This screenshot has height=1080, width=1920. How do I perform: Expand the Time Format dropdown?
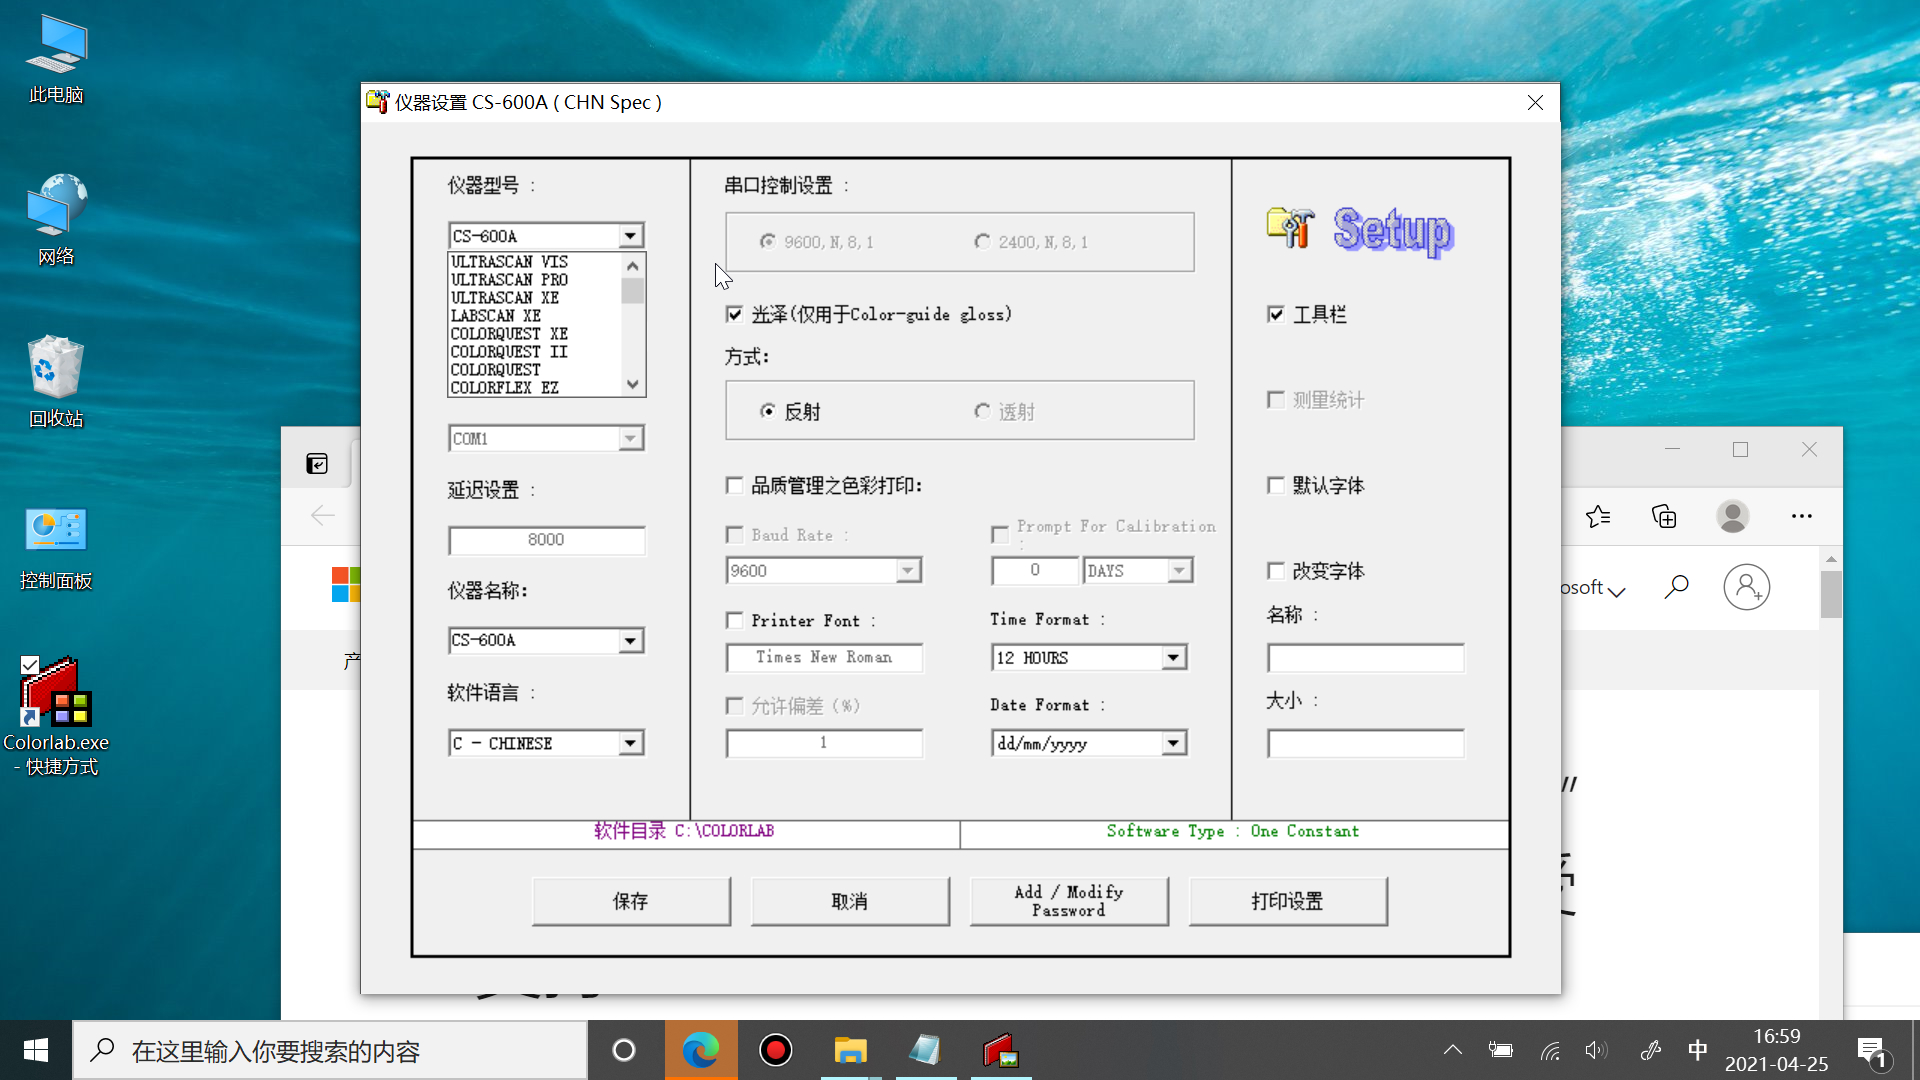[x=1172, y=657]
